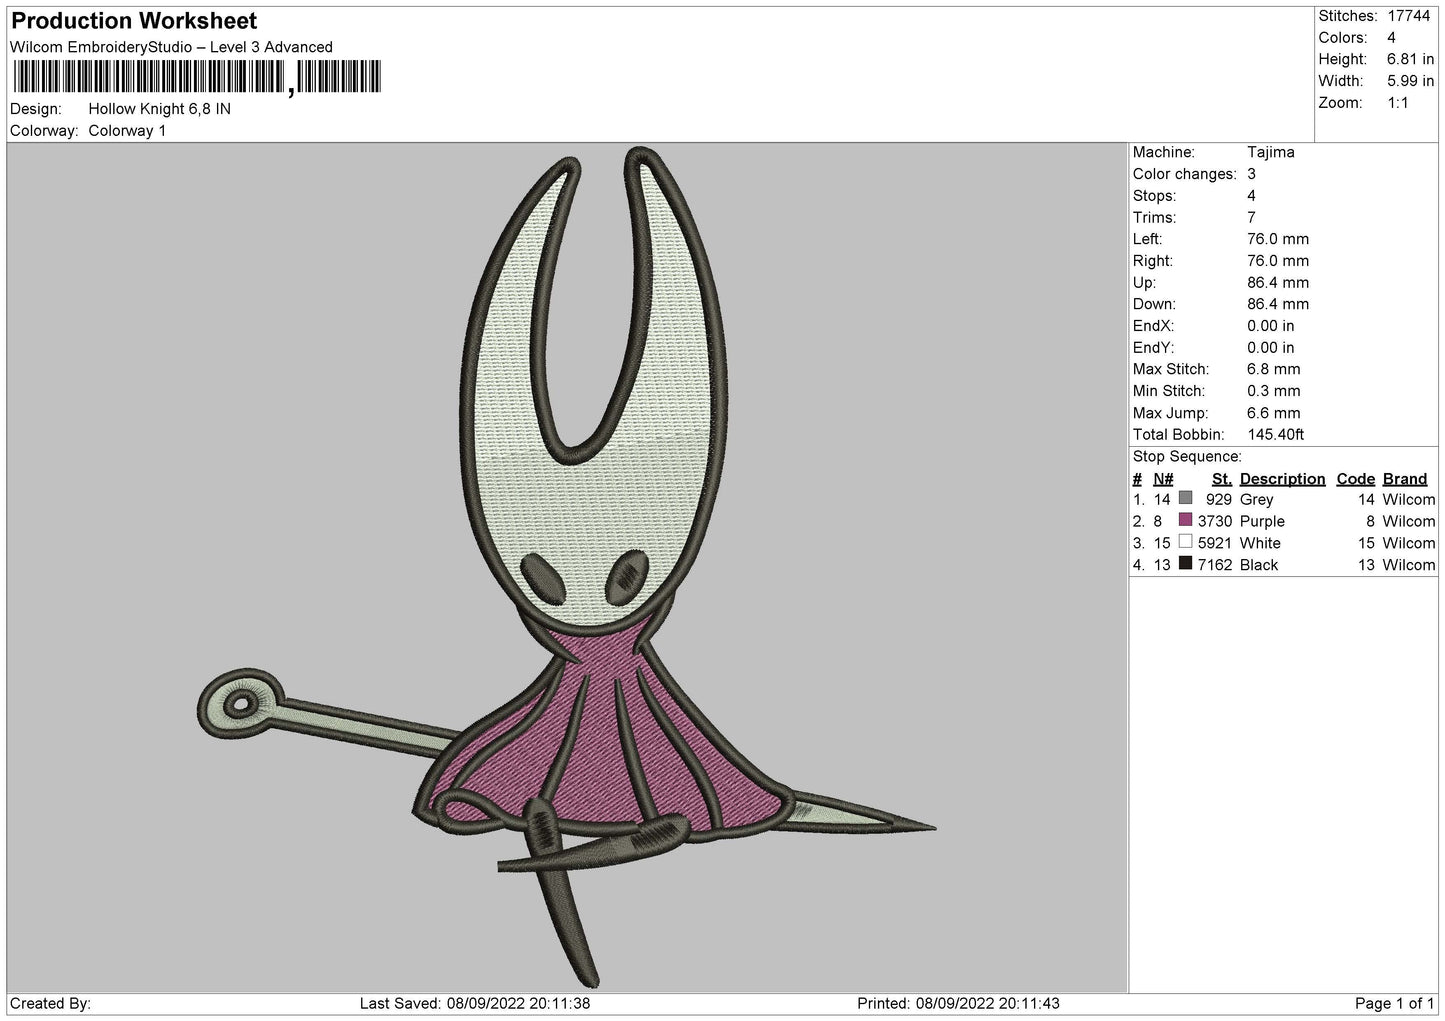Click the Description column header

(x=1282, y=479)
